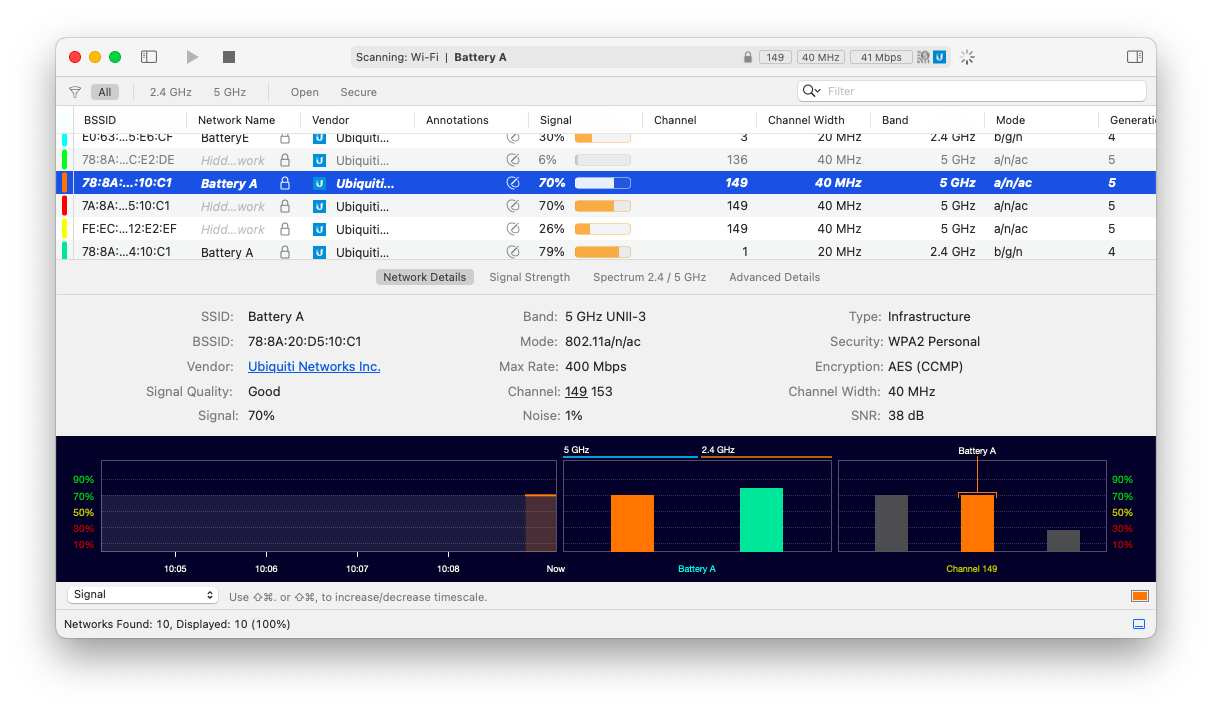The height and width of the screenshot is (712, 1212).
Task: Sort by Network Name column header
Action: [x=236, y=120]
